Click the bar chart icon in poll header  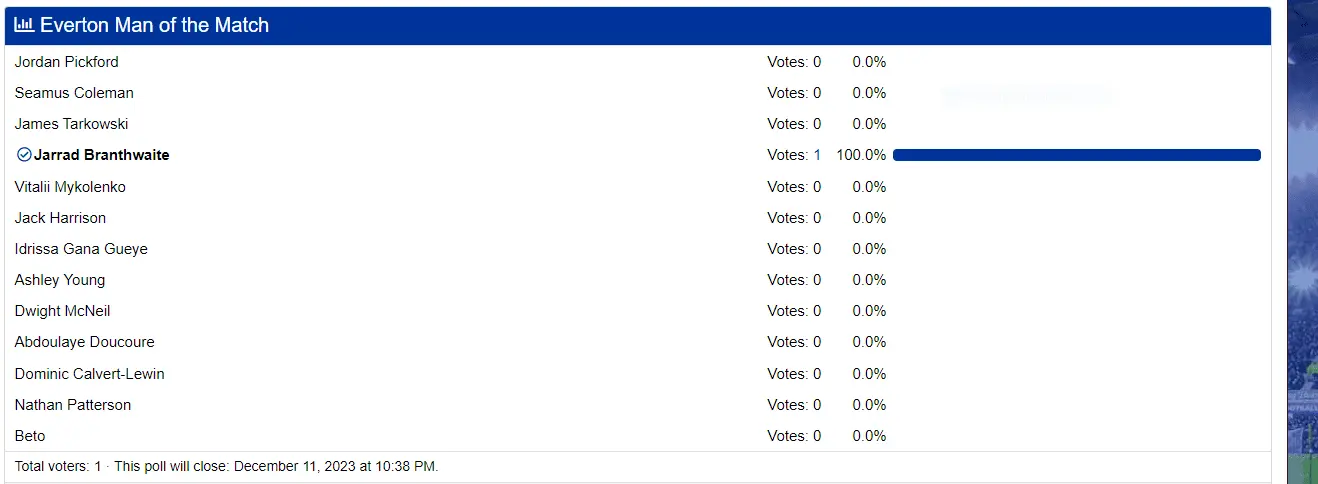pos(24,26)
